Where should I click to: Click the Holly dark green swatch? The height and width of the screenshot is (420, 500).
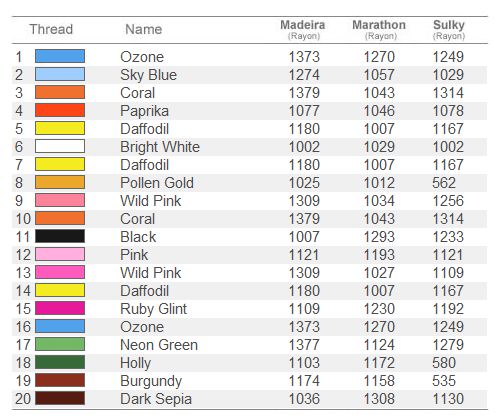pos(60,362)
